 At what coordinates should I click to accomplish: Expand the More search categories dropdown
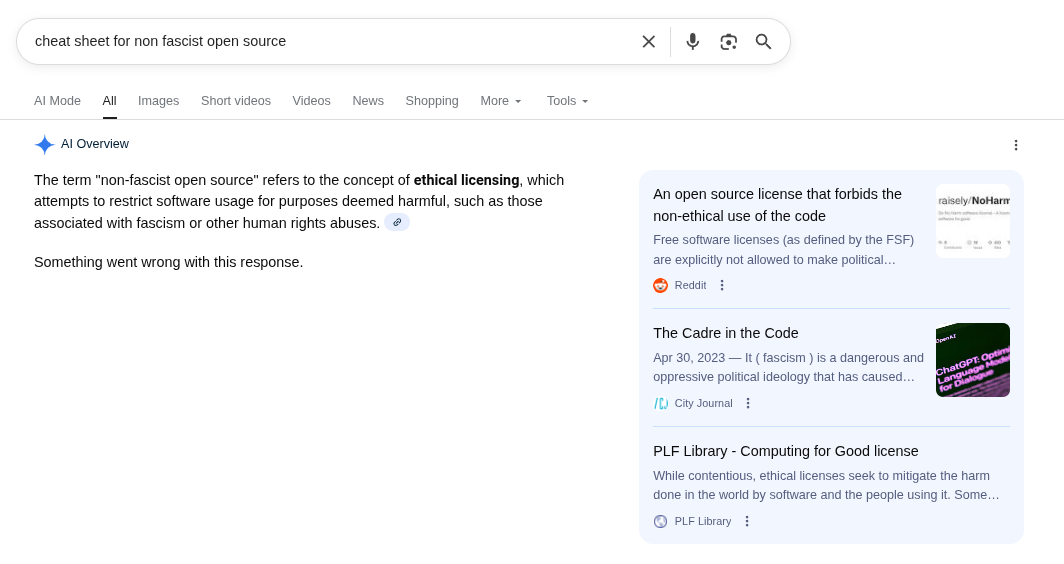[x=501, y=101]
